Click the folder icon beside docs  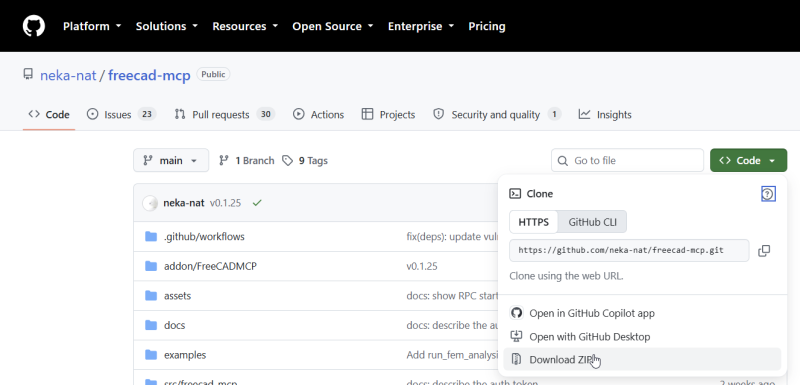tap(151, 325)
